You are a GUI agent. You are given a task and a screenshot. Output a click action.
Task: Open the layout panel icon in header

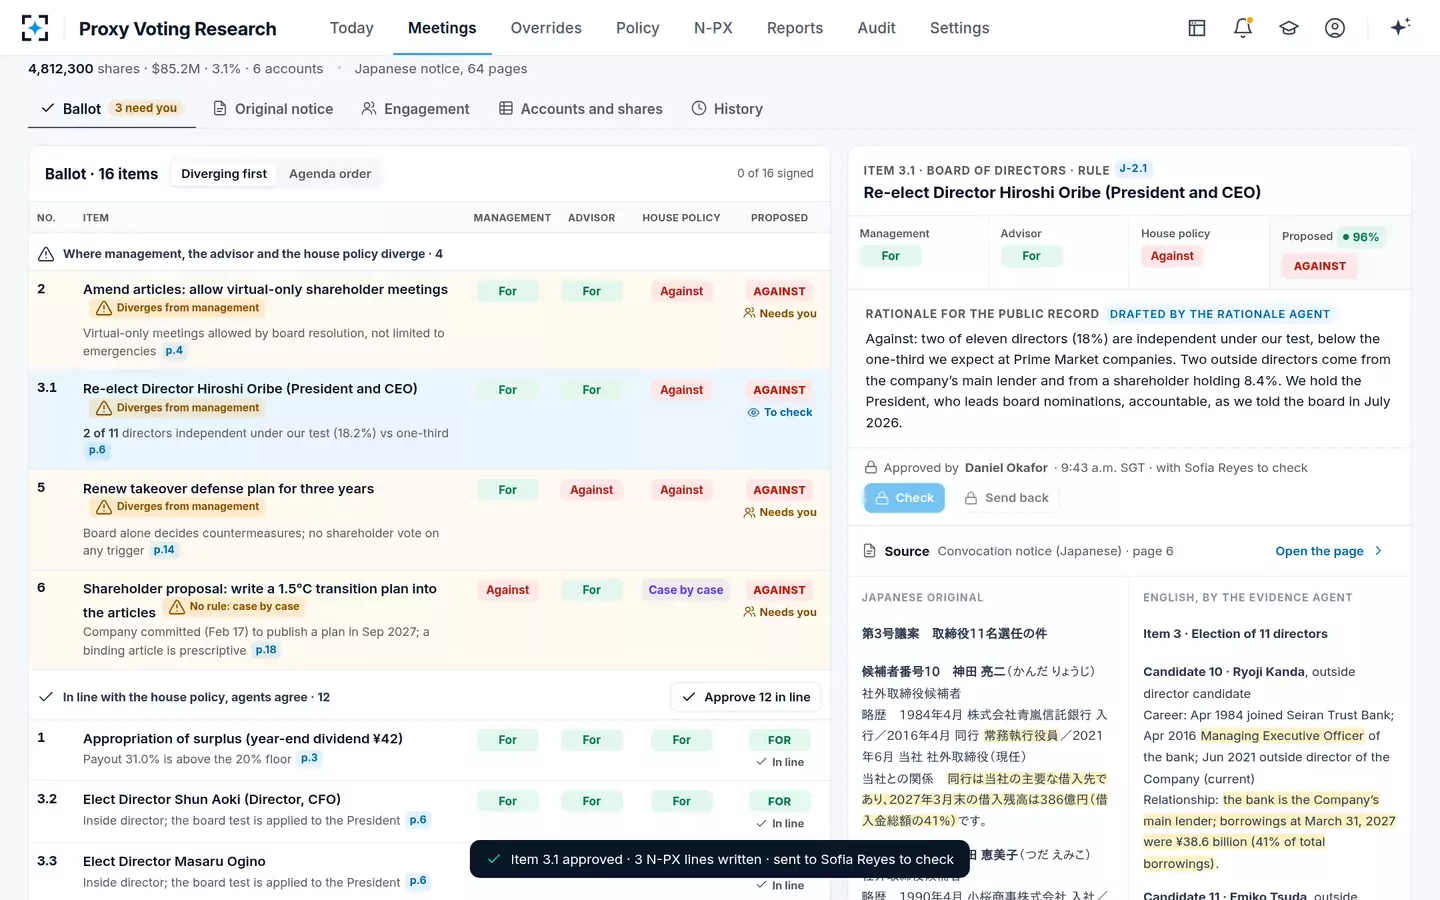(1197, 28)
